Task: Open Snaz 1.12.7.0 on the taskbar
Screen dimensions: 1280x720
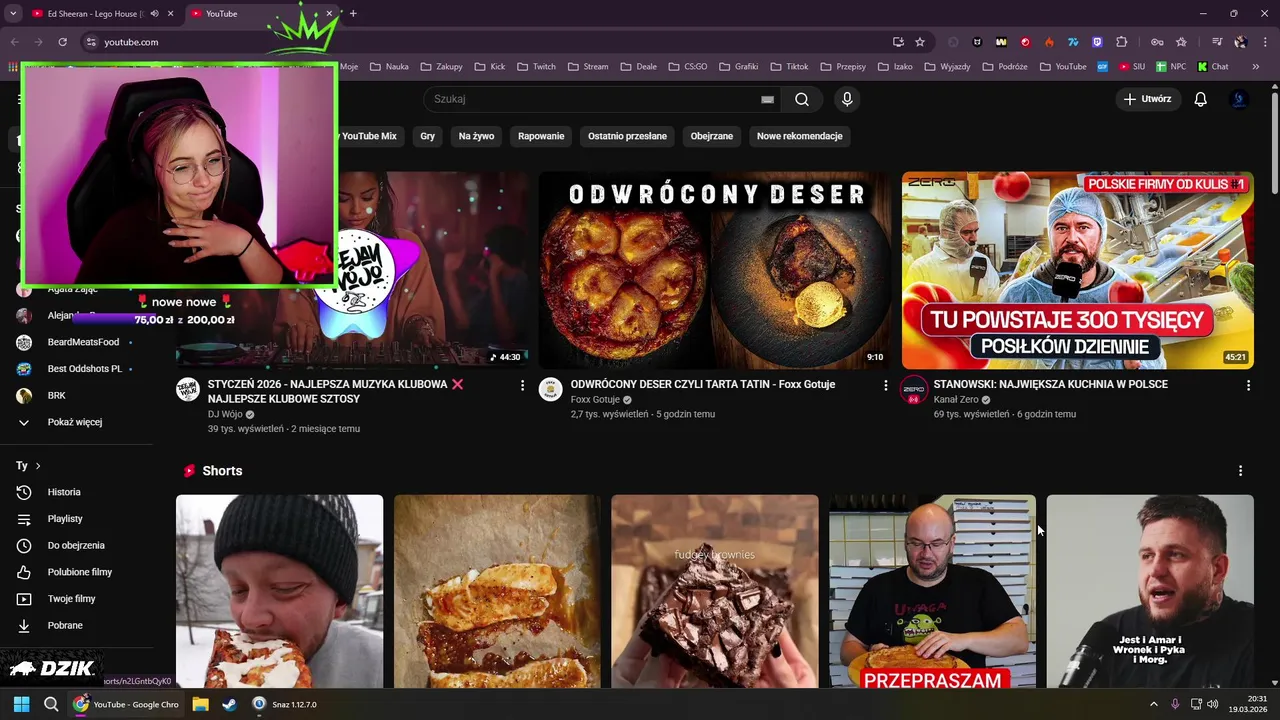Action: pyautogui.click(x=285, y=704)
